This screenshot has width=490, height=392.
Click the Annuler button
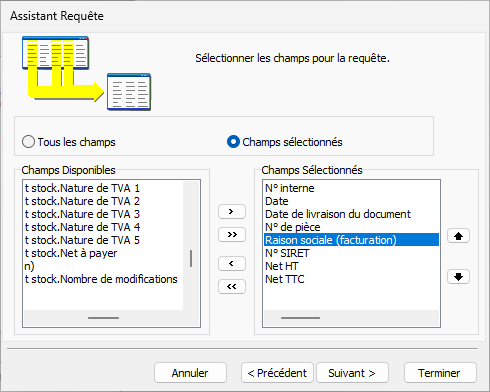click(x=190, y=373)
